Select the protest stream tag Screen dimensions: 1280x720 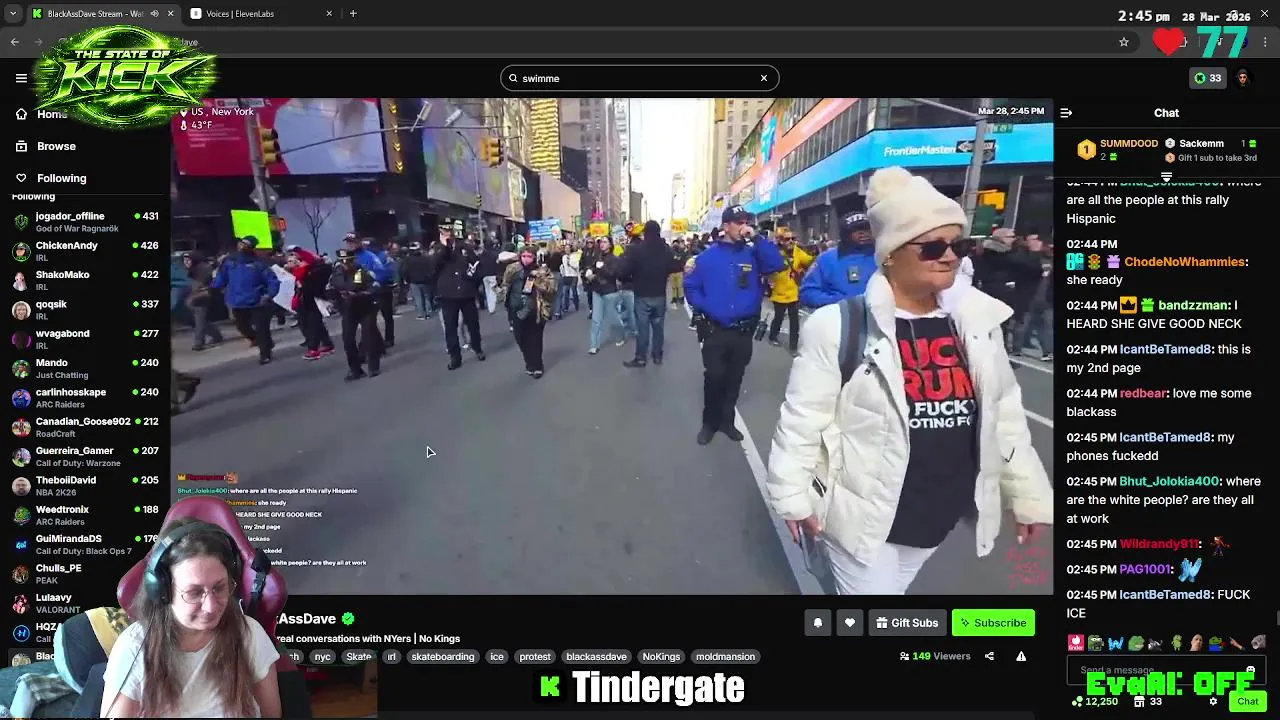pos(535,657)
